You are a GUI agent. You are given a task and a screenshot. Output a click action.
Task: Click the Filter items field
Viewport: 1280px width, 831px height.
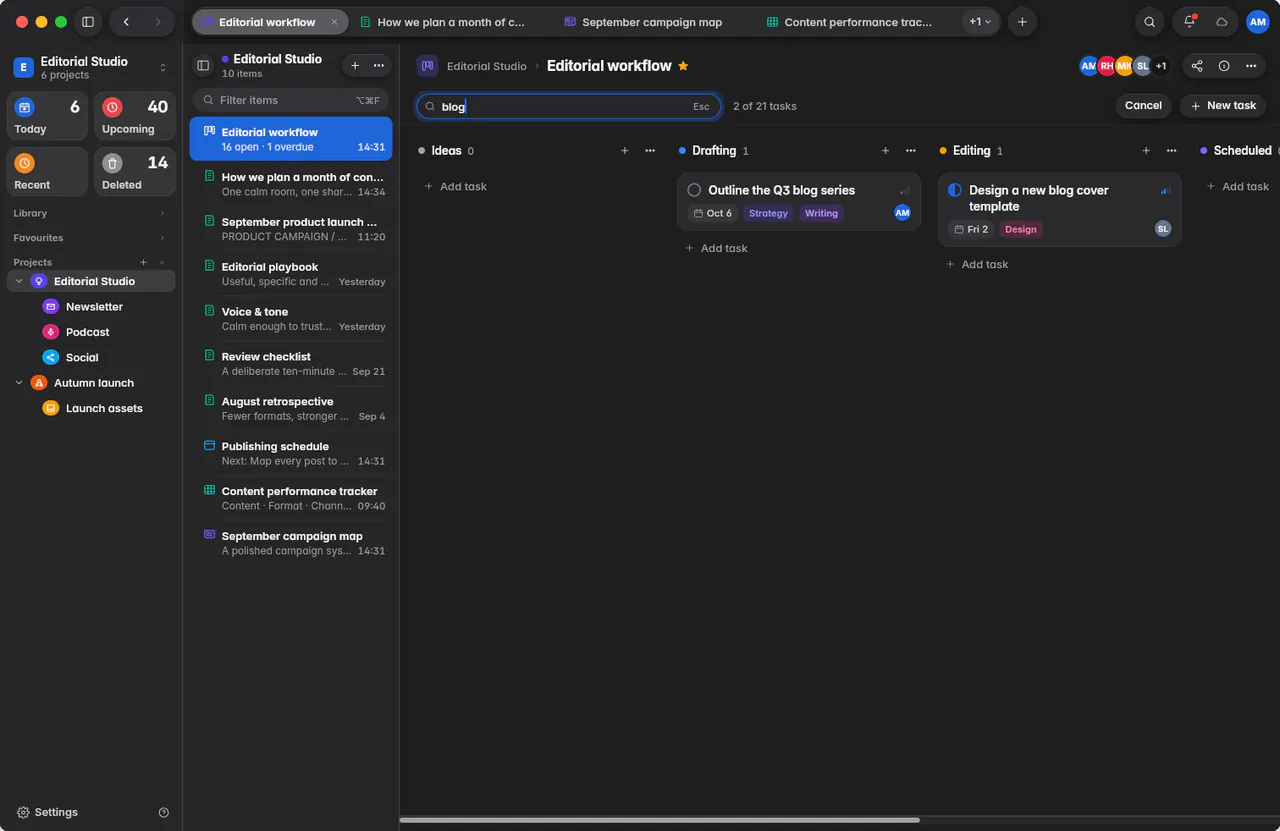tap(290, 100)
